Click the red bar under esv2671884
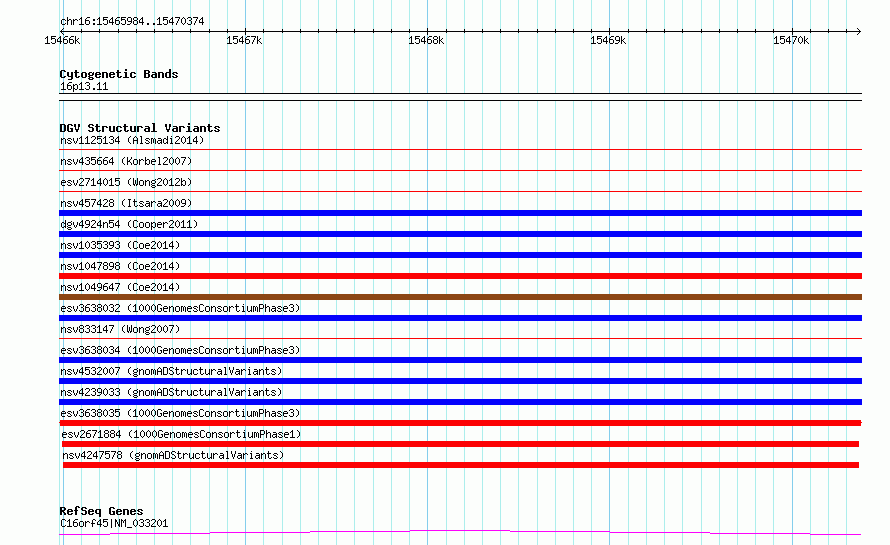 [460, 444]
